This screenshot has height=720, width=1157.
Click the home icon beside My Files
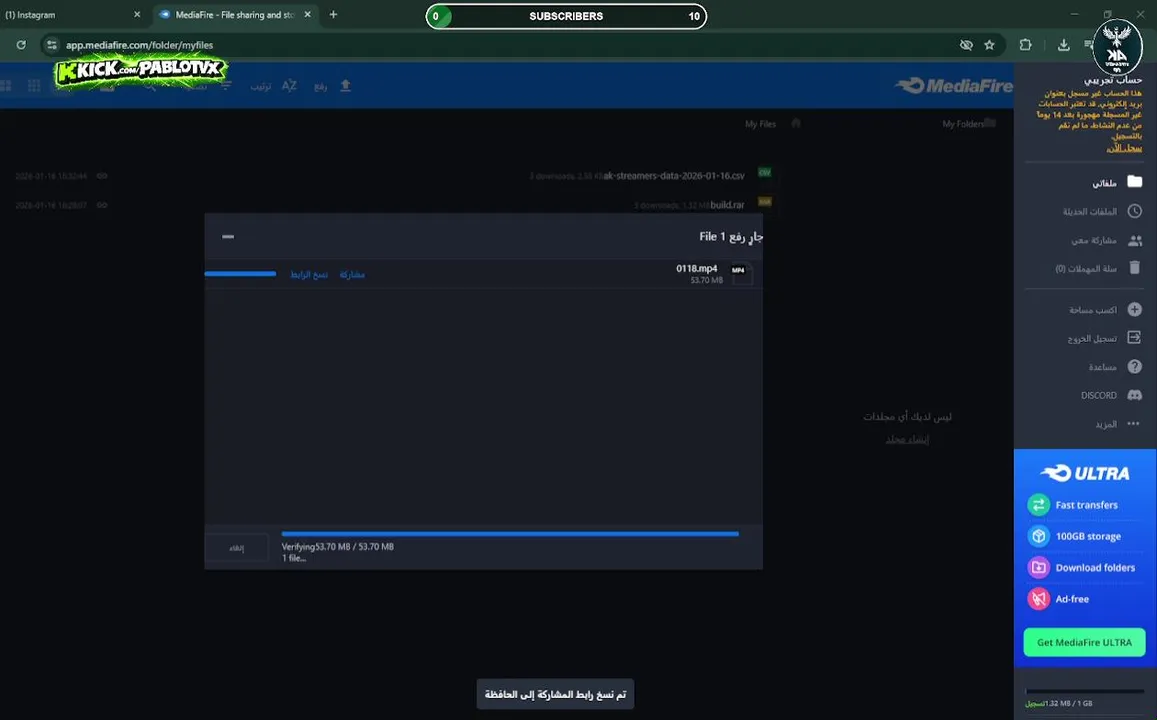coord(796,123)
